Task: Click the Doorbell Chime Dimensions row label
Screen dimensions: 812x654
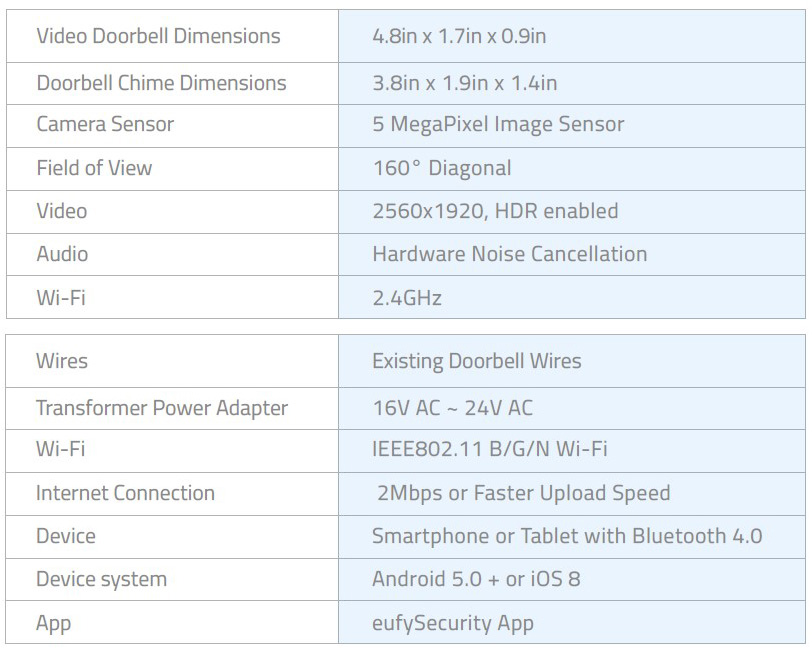Action: point(162,83)
